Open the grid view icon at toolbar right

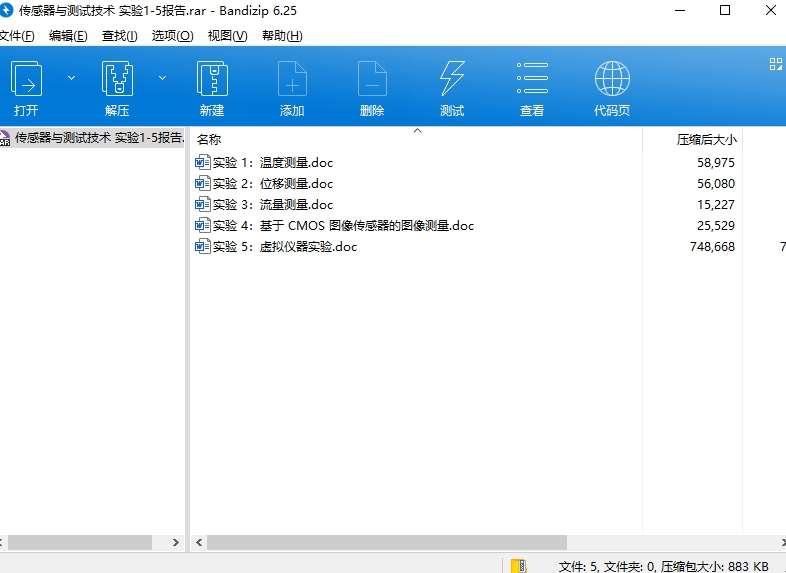coord(775,64)
